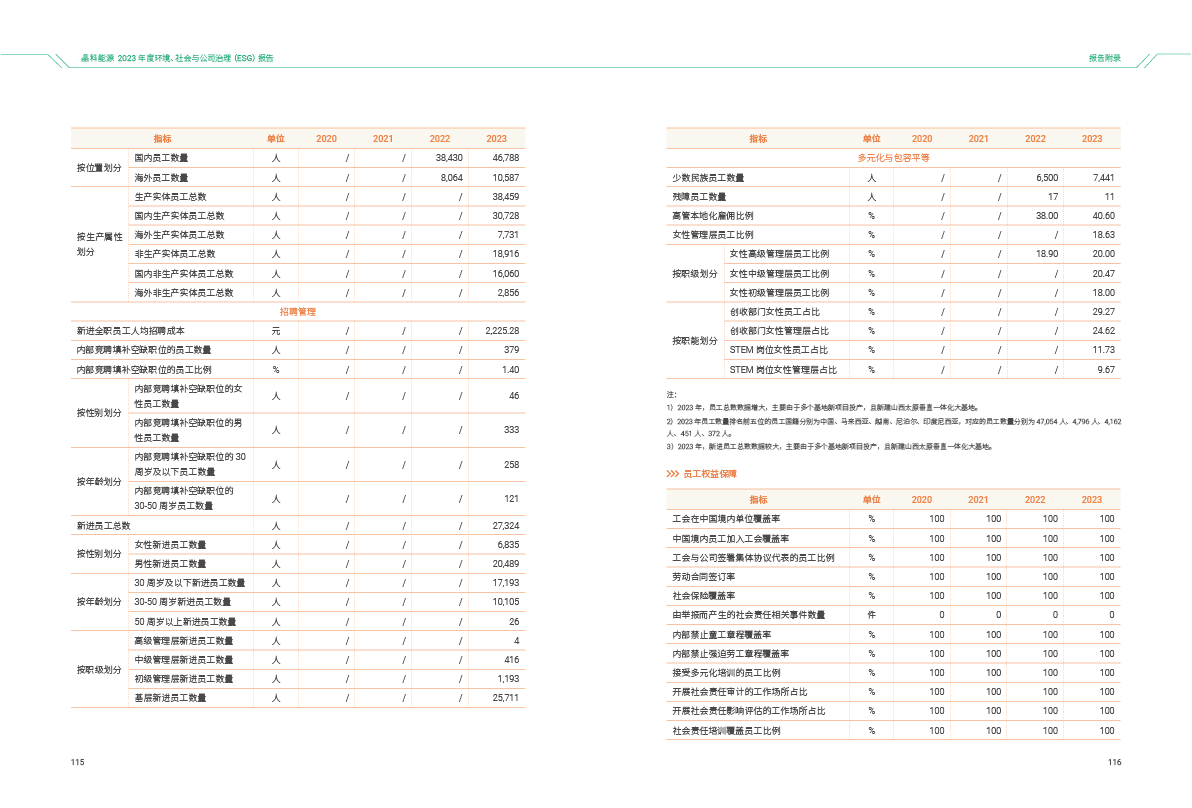Image resolution: width=1192 pixels, height=808 pixels.
Task: Click the 少数民族员工数量 2023 value 7,441
Action: point(1097,177)
